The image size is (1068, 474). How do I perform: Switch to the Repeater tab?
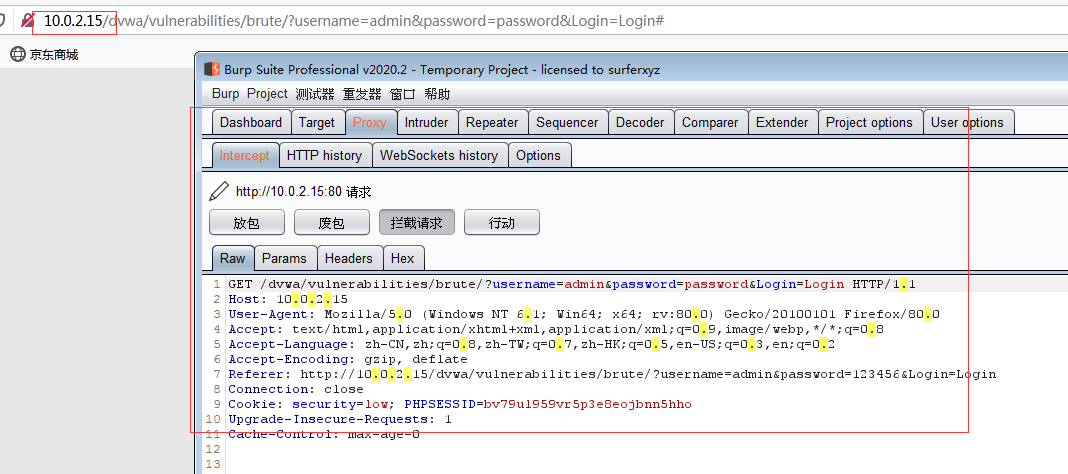point(492,123)
